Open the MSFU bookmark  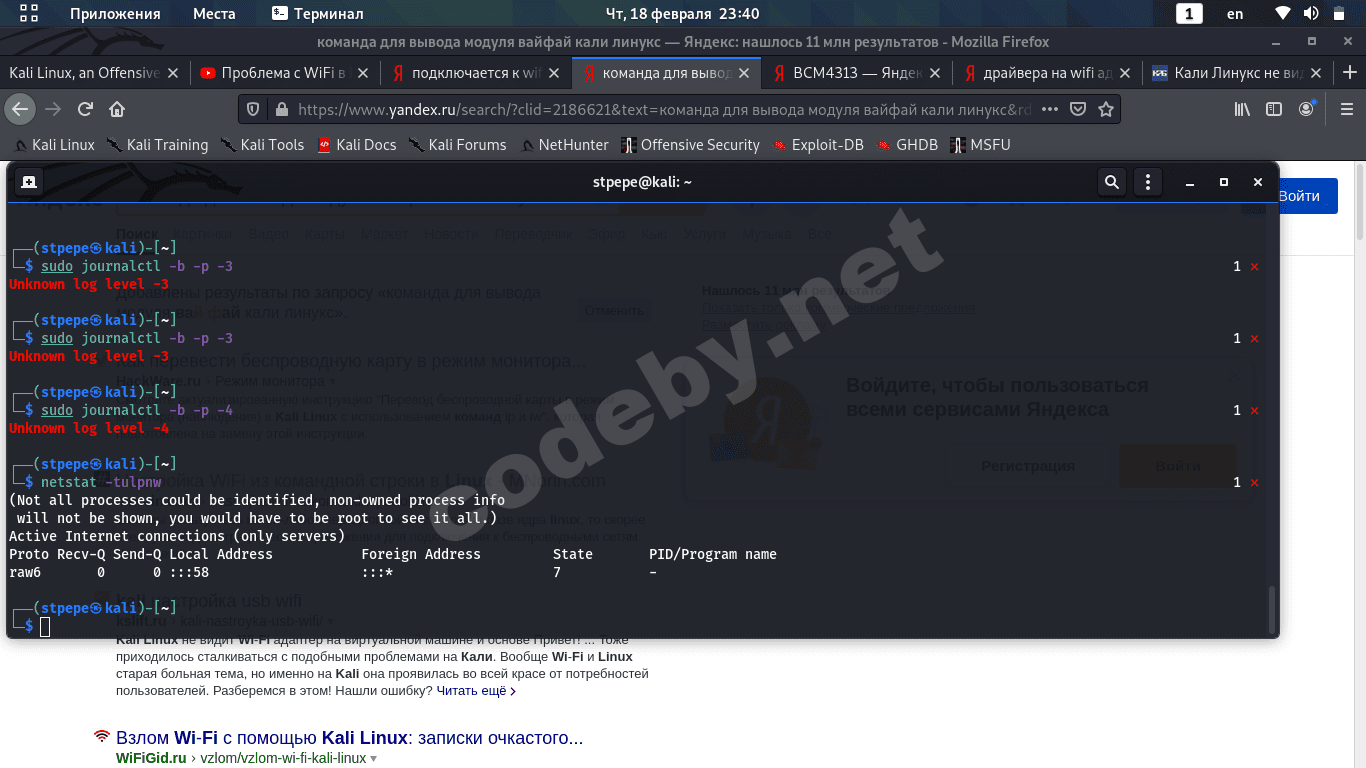[981, 145]
